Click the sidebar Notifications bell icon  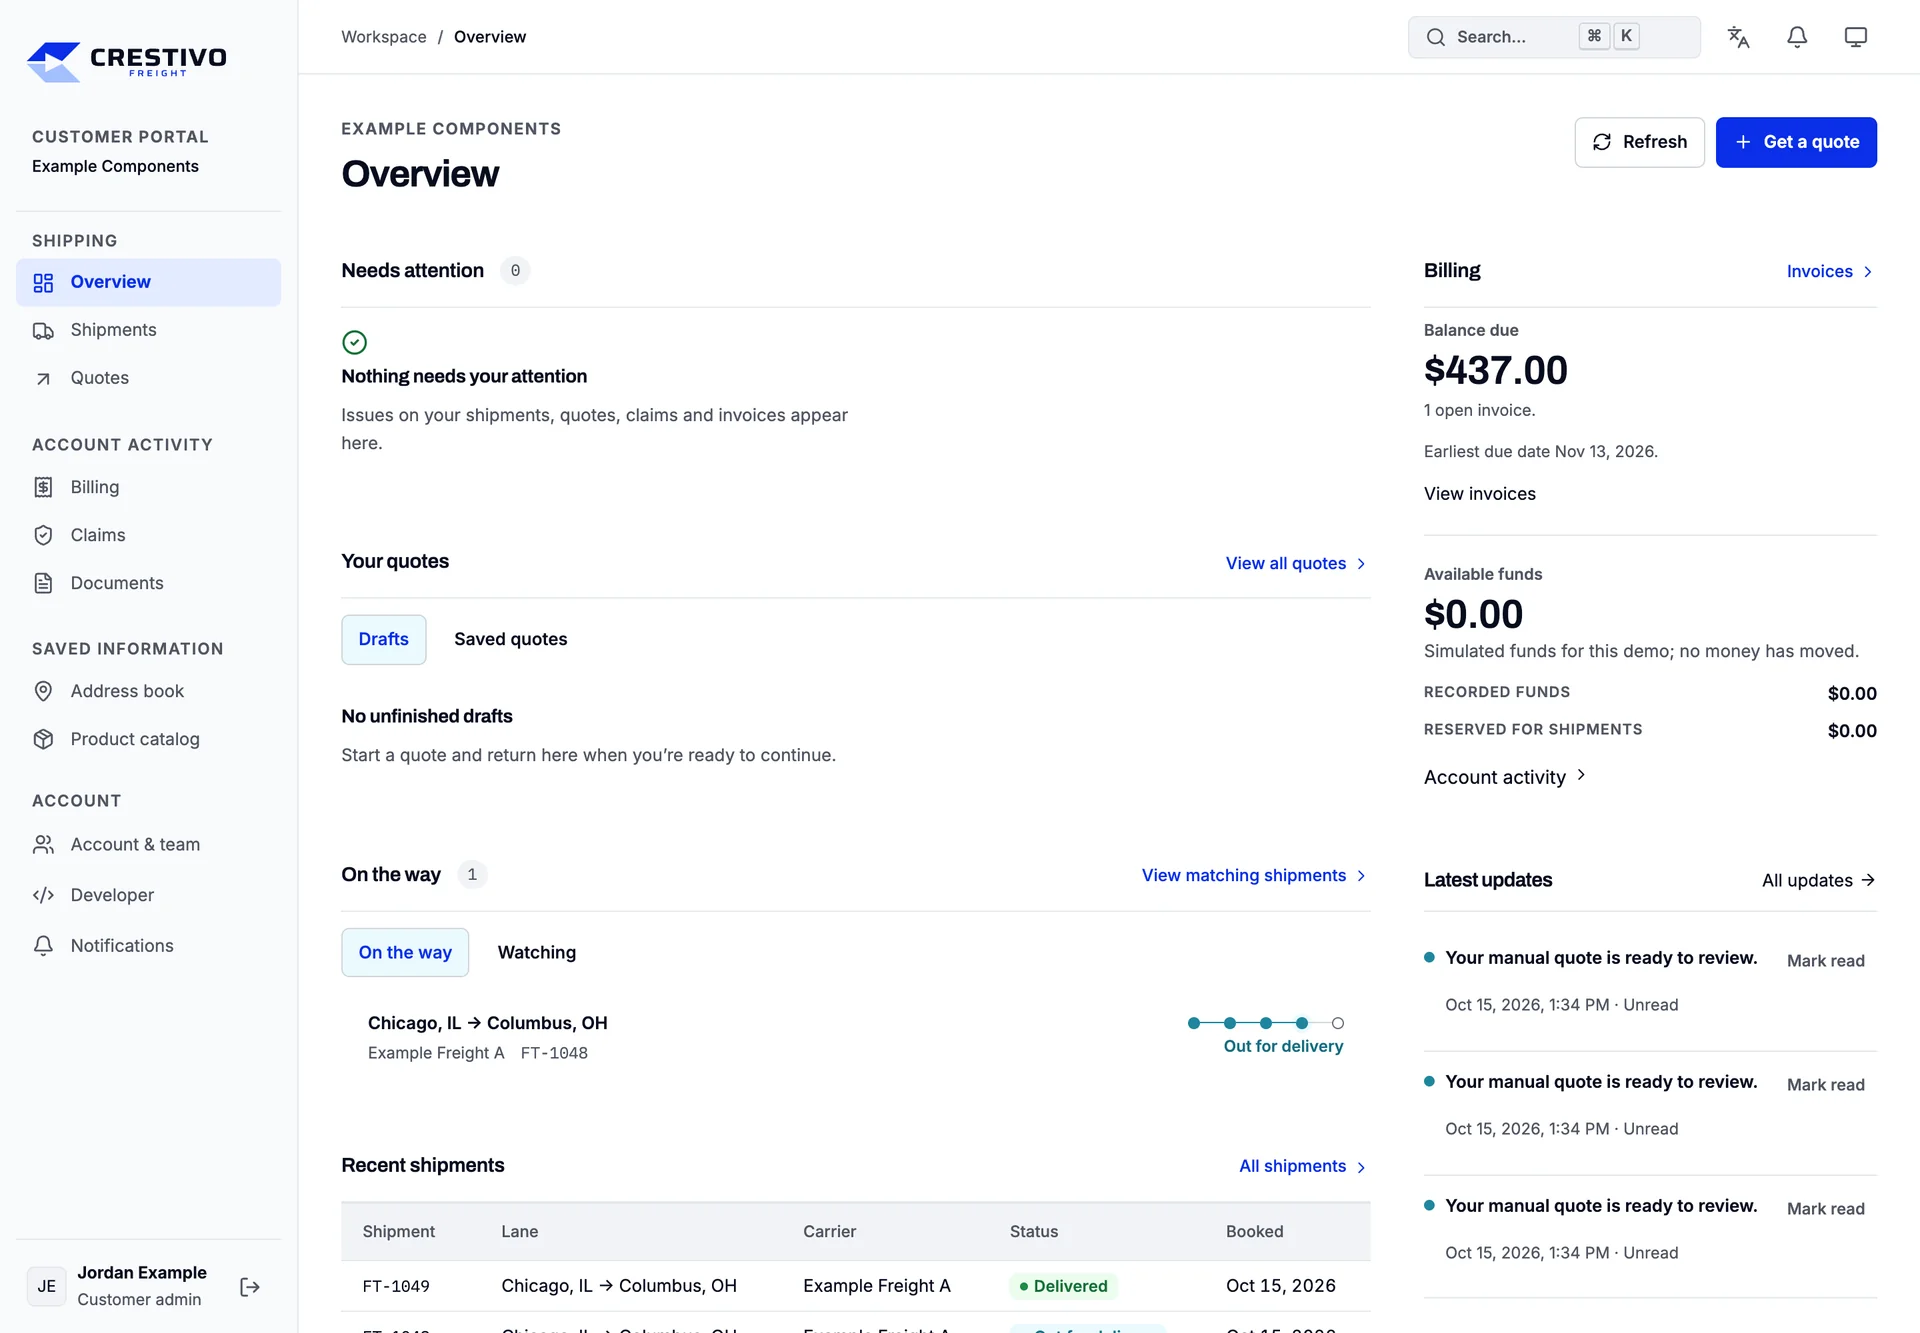[43, 946]
